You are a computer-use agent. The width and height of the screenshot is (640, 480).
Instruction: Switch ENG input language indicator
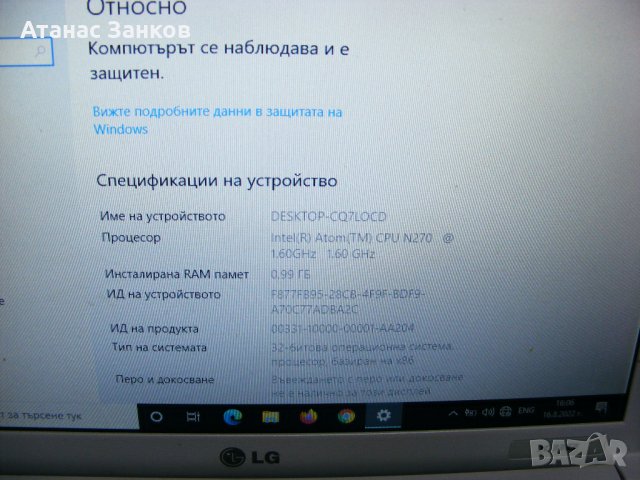[x=526, y=410]
